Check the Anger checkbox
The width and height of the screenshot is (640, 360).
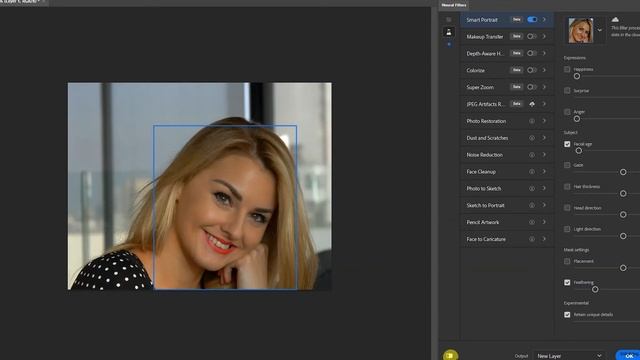(x=567, y=112)
